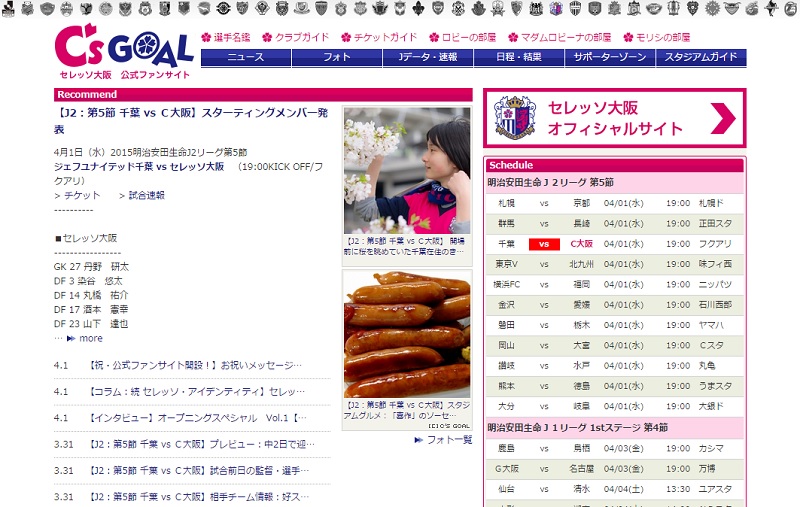Click the cherry blossom icon next to モリシの部屋
Viewport: 800px width, 507px height.
coord(628,37)
